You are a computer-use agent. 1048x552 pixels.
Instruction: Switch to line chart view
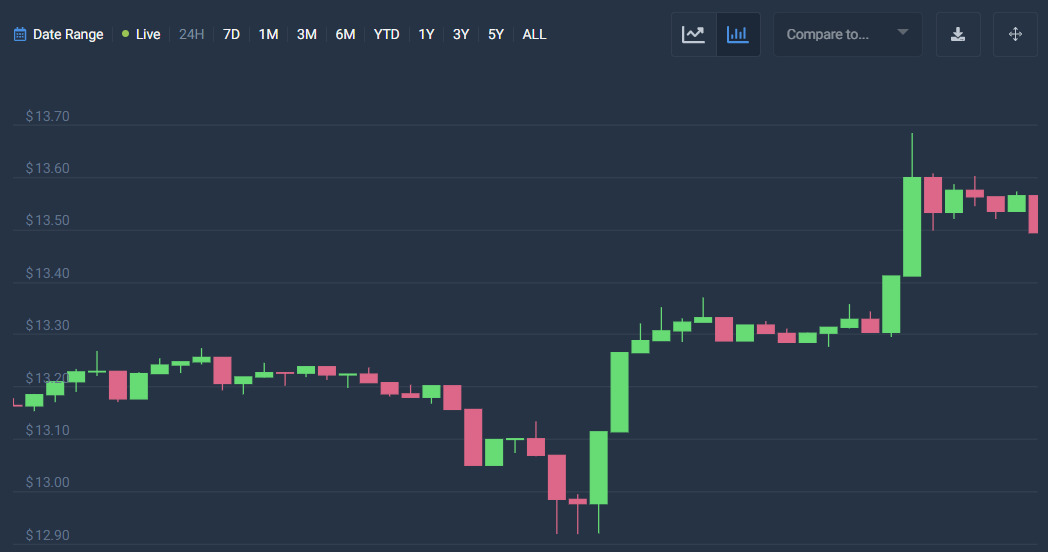coord(693,34)
